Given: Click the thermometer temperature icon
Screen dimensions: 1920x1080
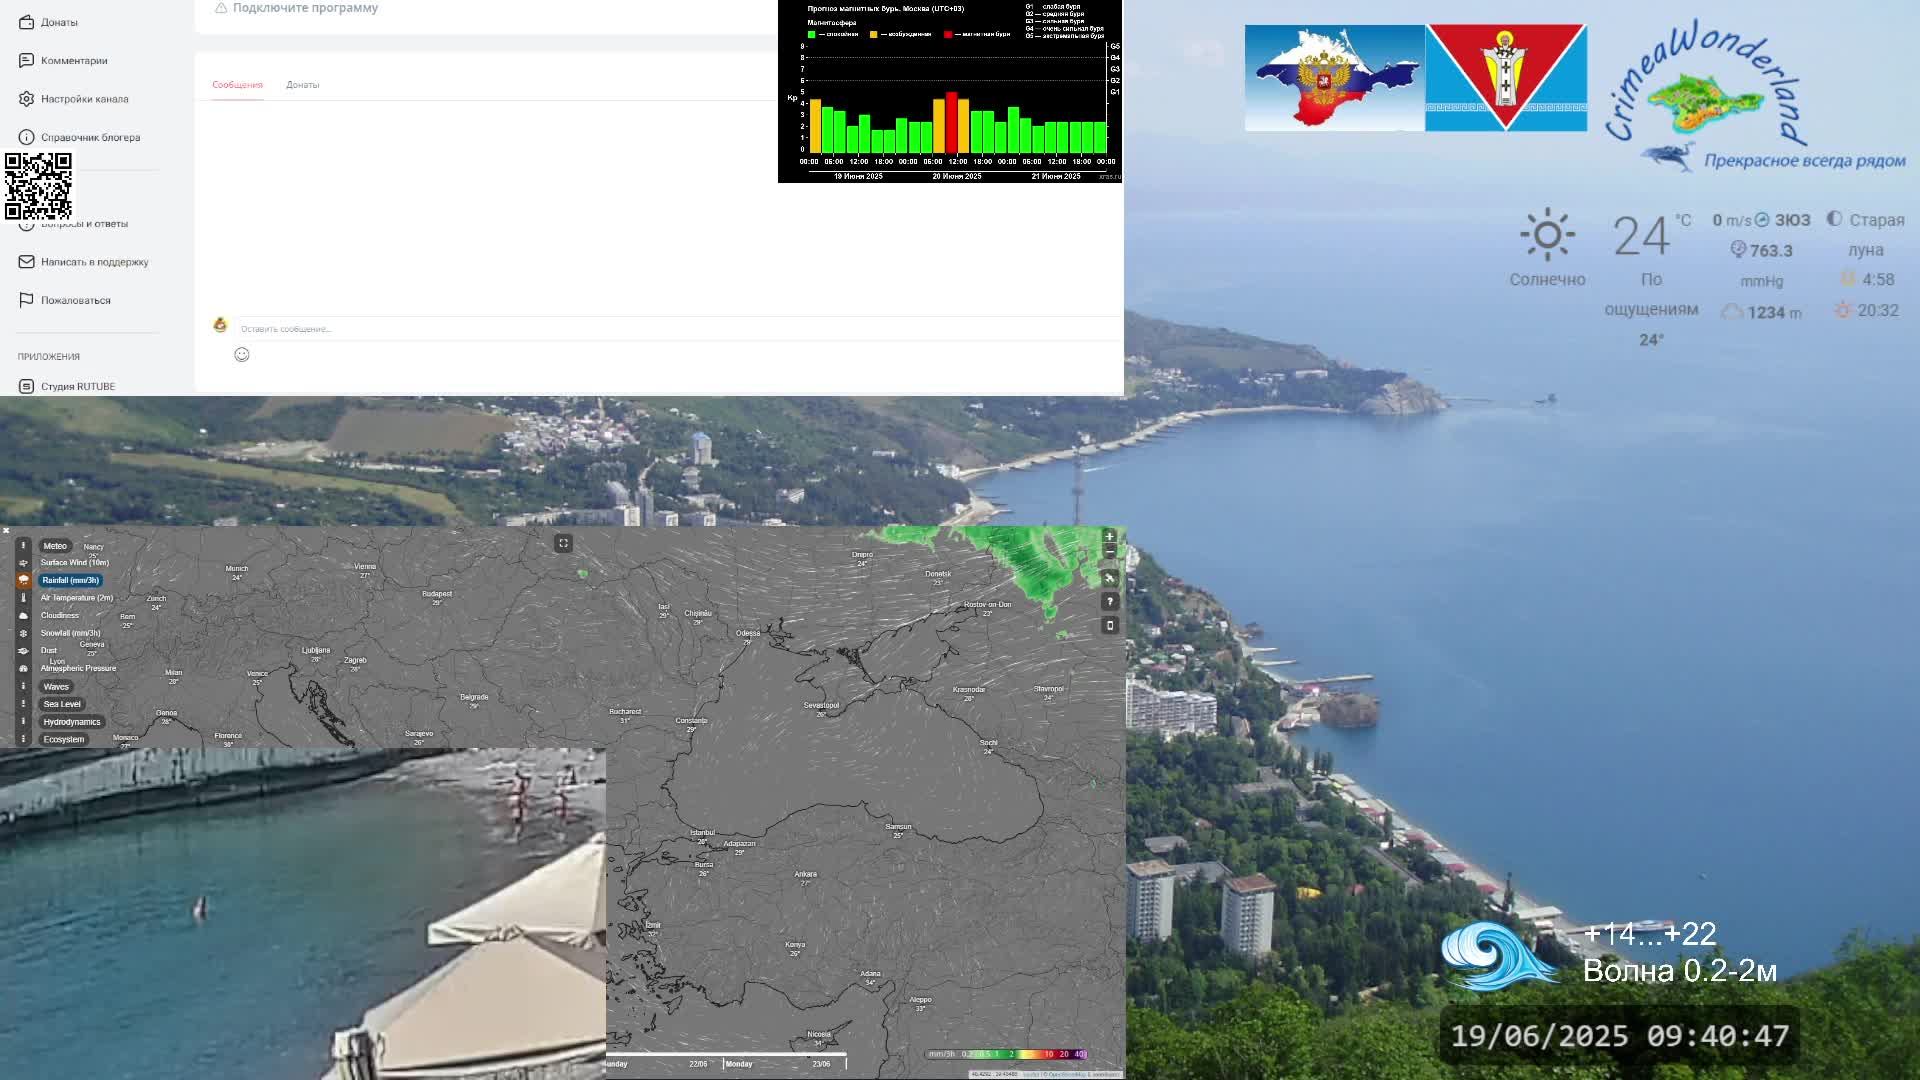Looking at the screenshot, I should 23,598.
